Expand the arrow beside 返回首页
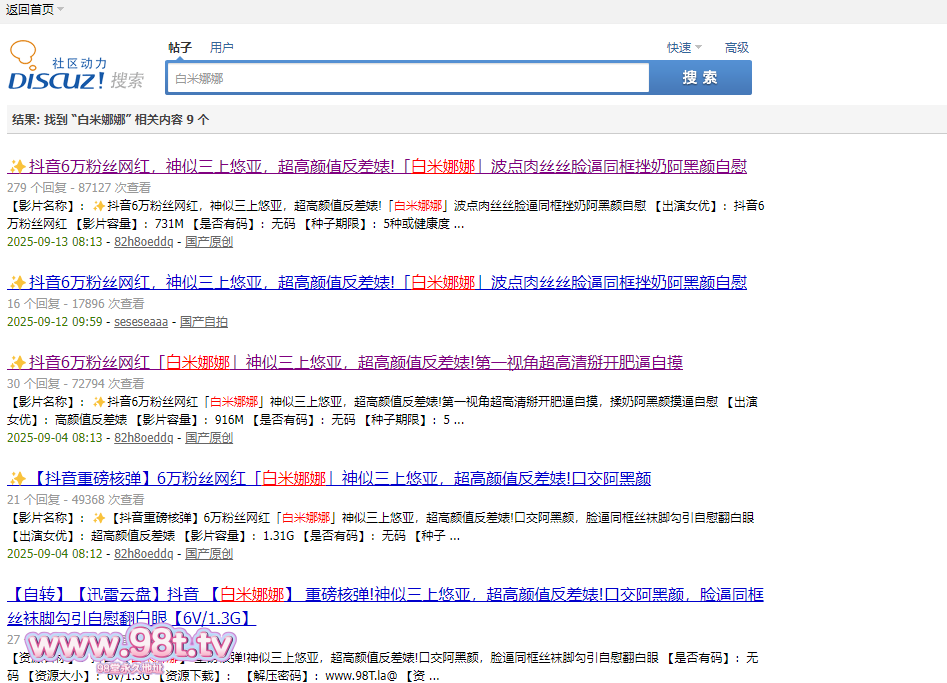 pyautogui.click(x=60, y=9)
